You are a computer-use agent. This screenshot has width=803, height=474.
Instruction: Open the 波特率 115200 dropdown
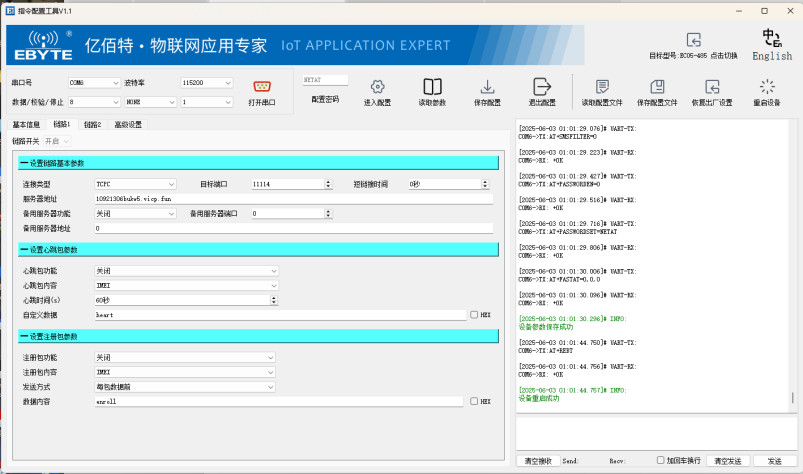207,83
